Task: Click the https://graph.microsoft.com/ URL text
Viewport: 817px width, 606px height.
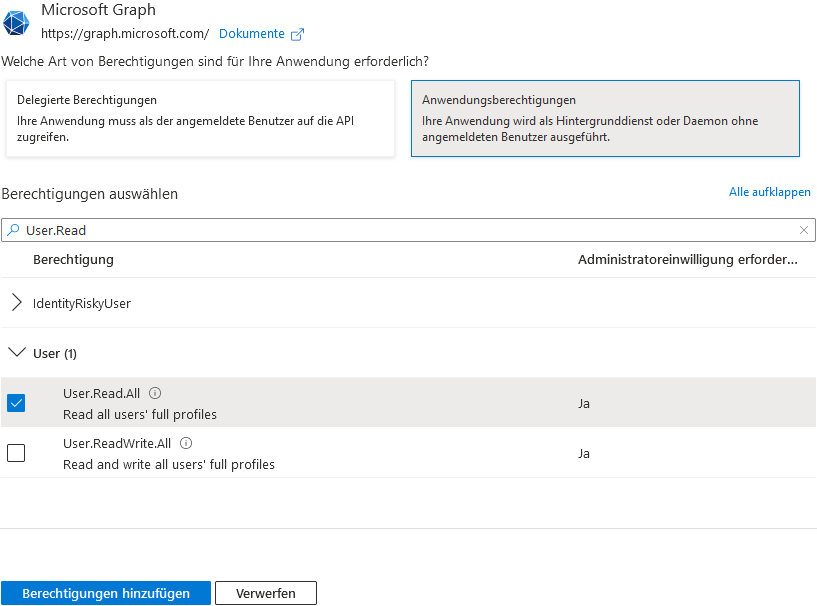Action: 125,34
